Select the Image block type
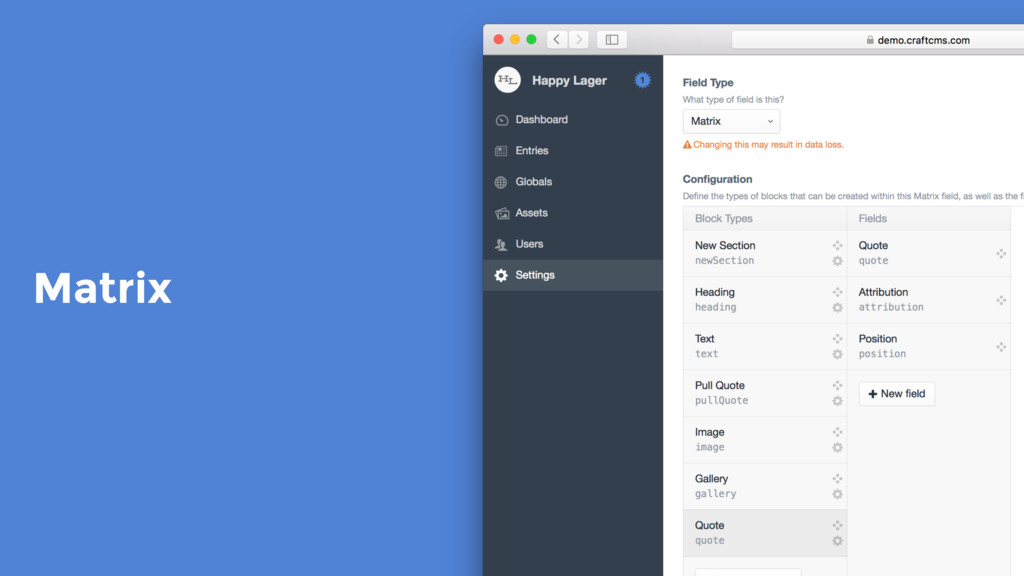The height and width of the screenshot is (576, 1024). (x=765, y=440)
